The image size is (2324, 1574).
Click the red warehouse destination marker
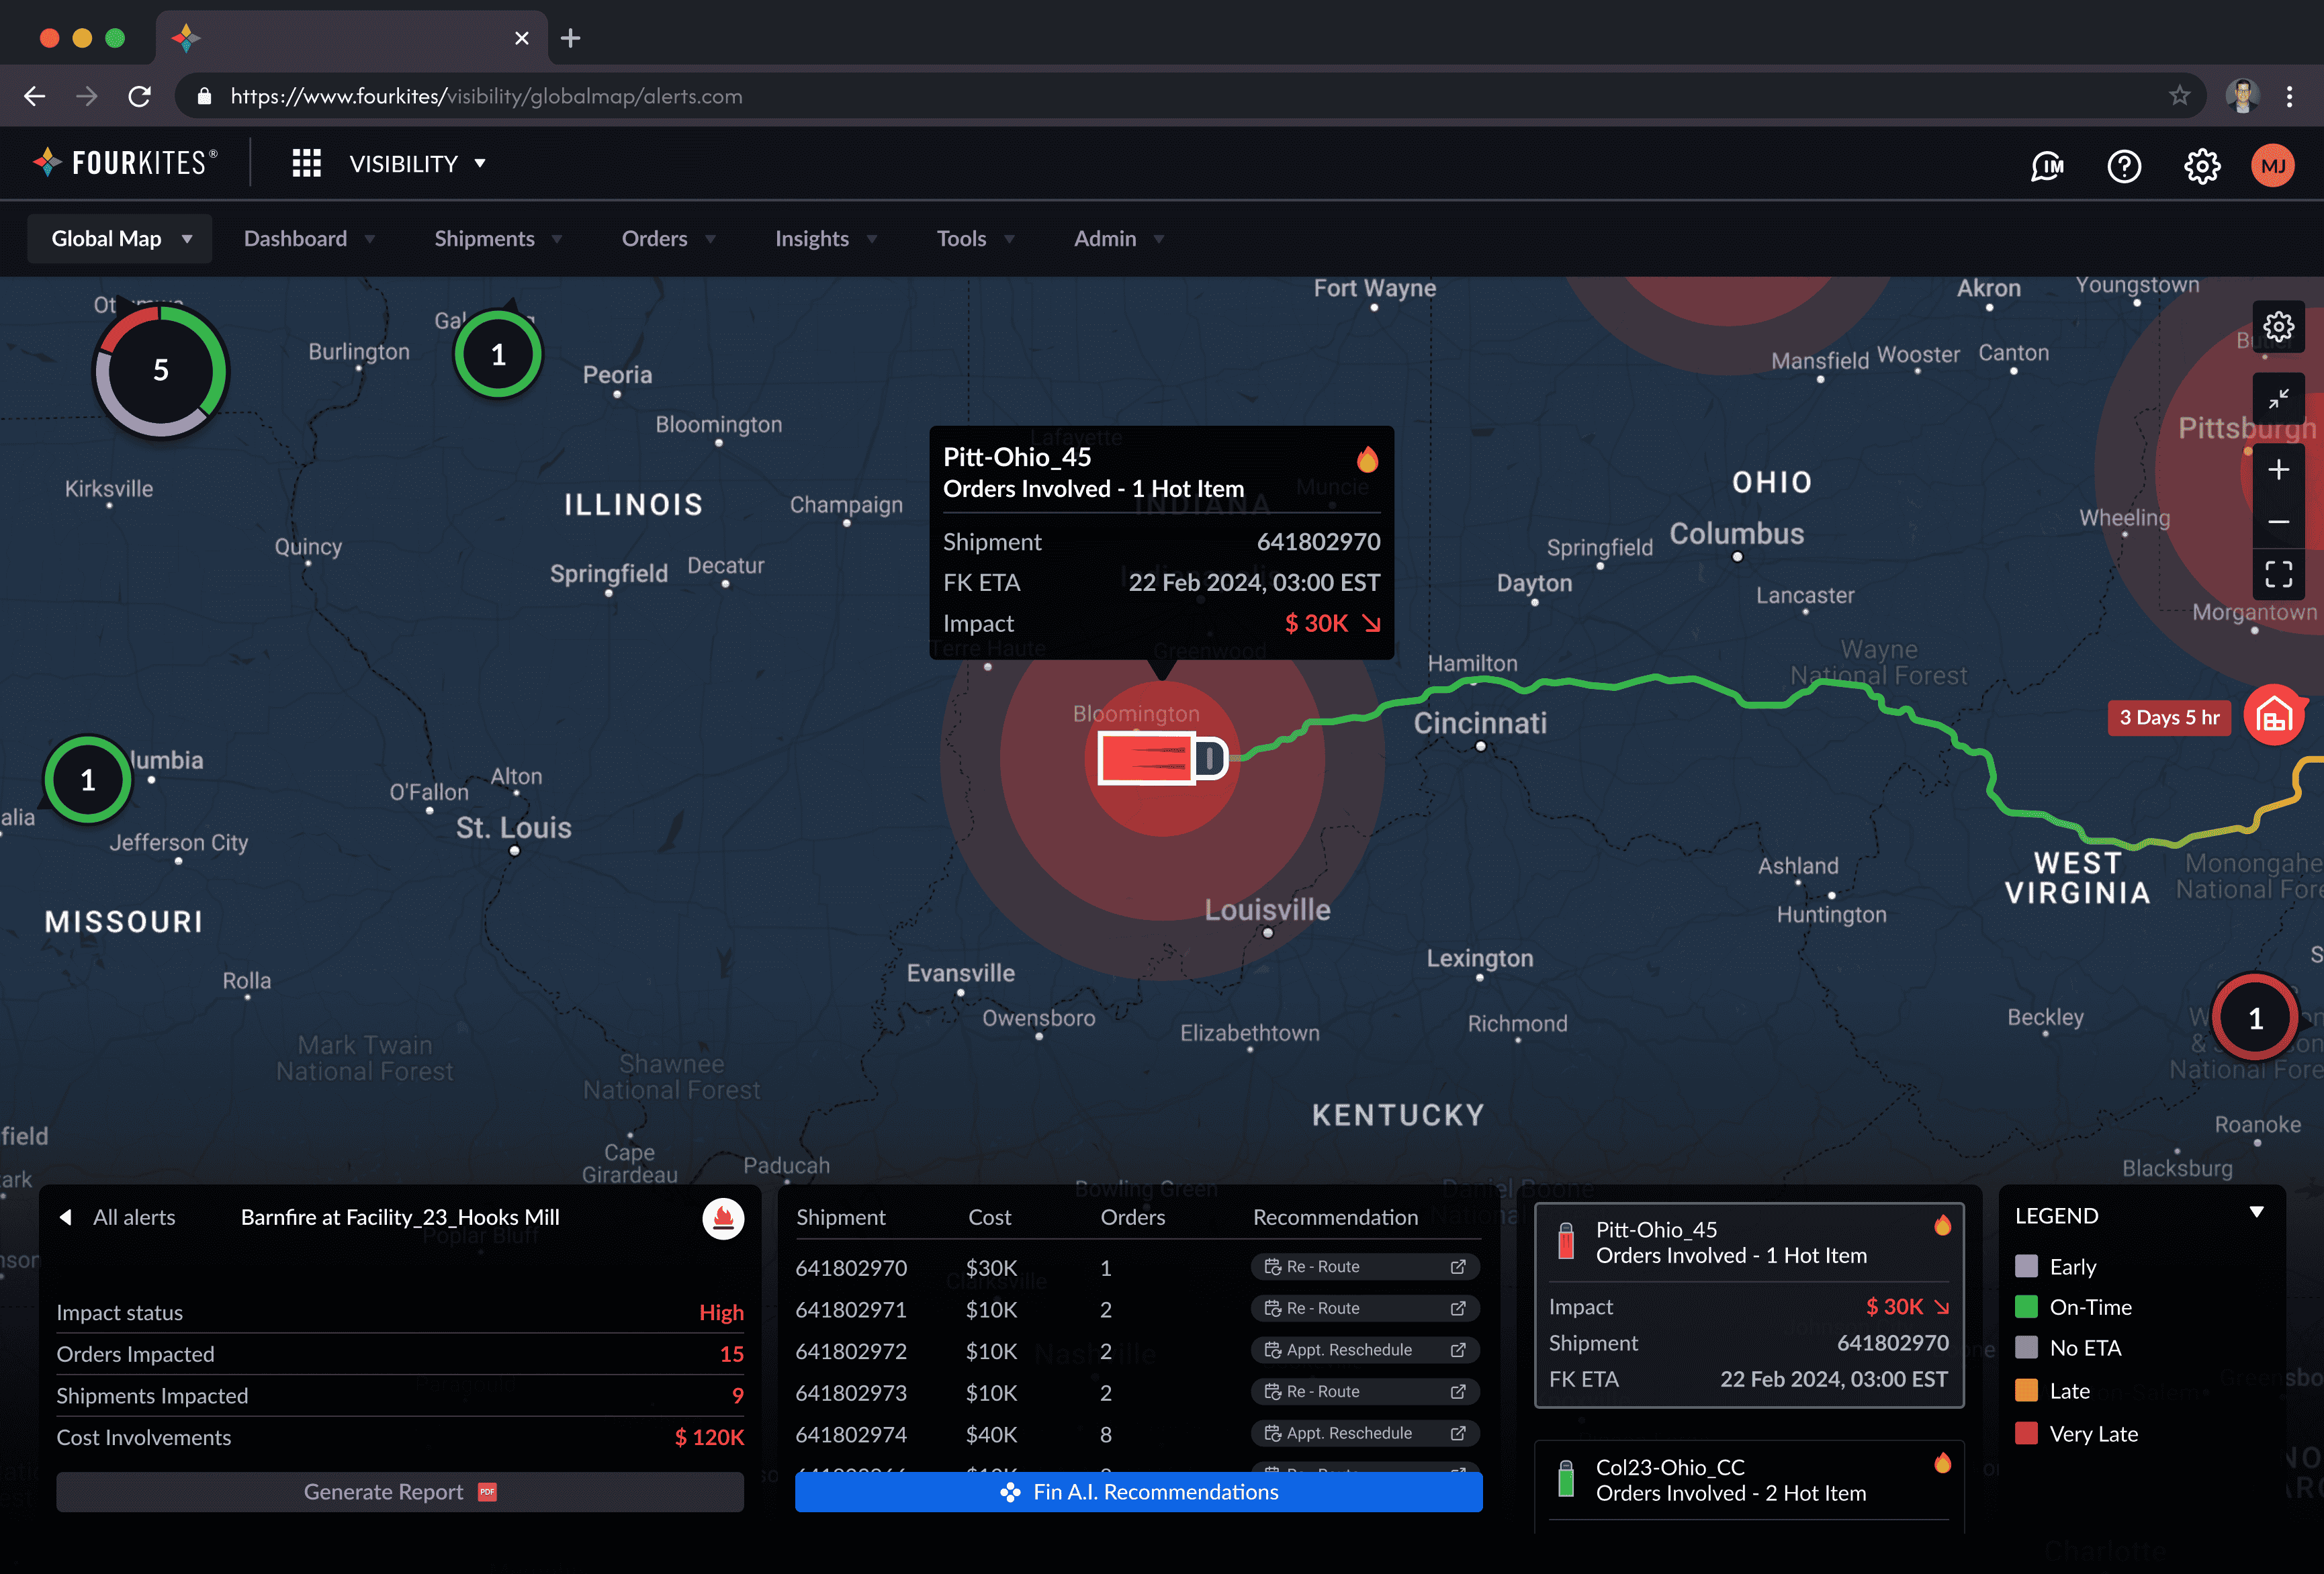click(x=2274, y=716)
